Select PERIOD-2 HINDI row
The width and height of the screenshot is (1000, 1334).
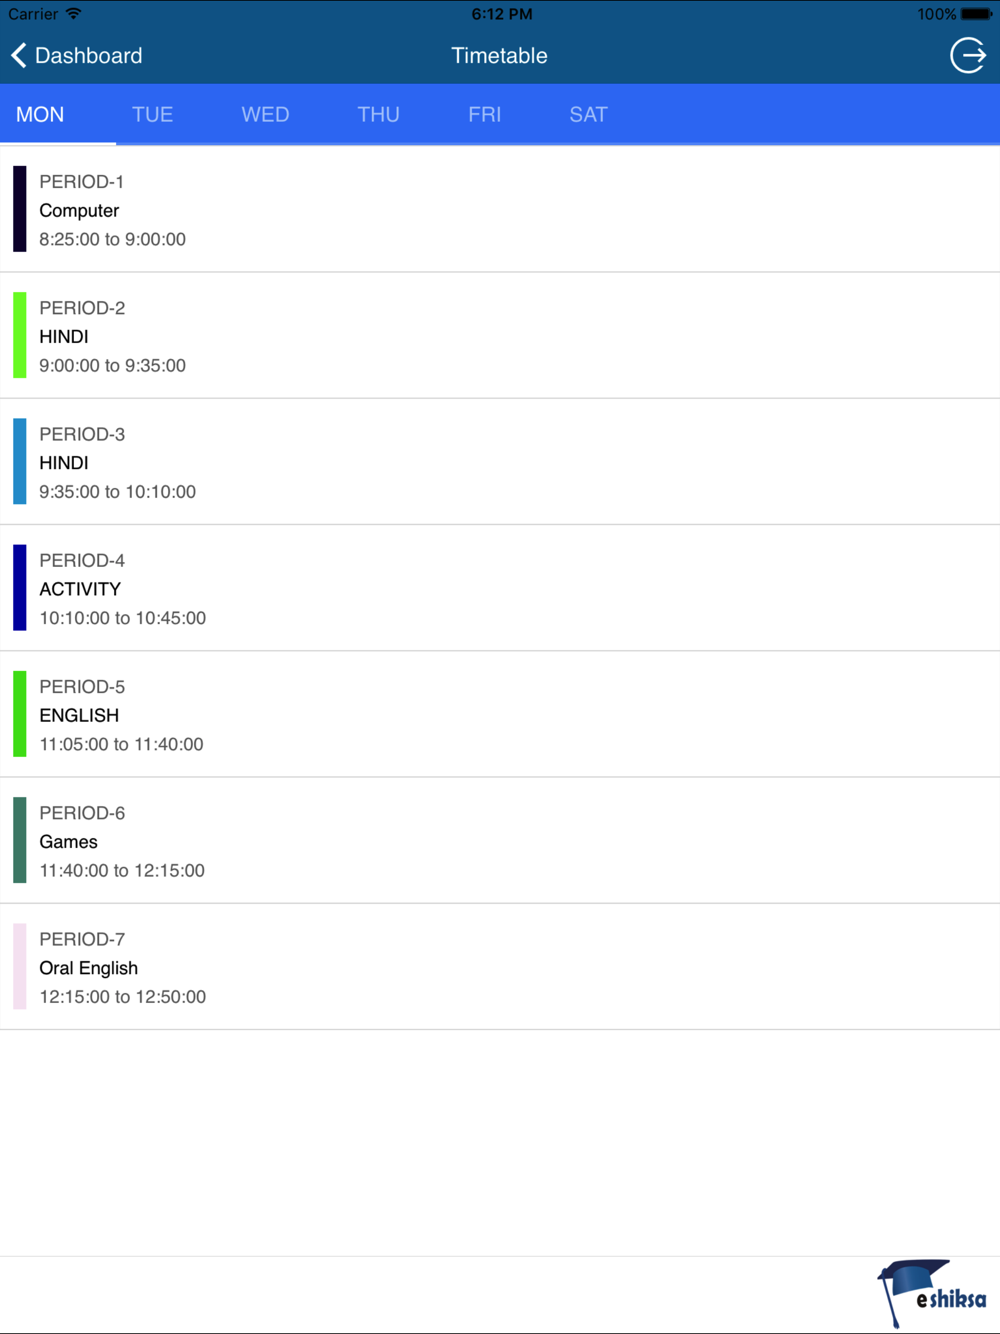coord(500,336)
